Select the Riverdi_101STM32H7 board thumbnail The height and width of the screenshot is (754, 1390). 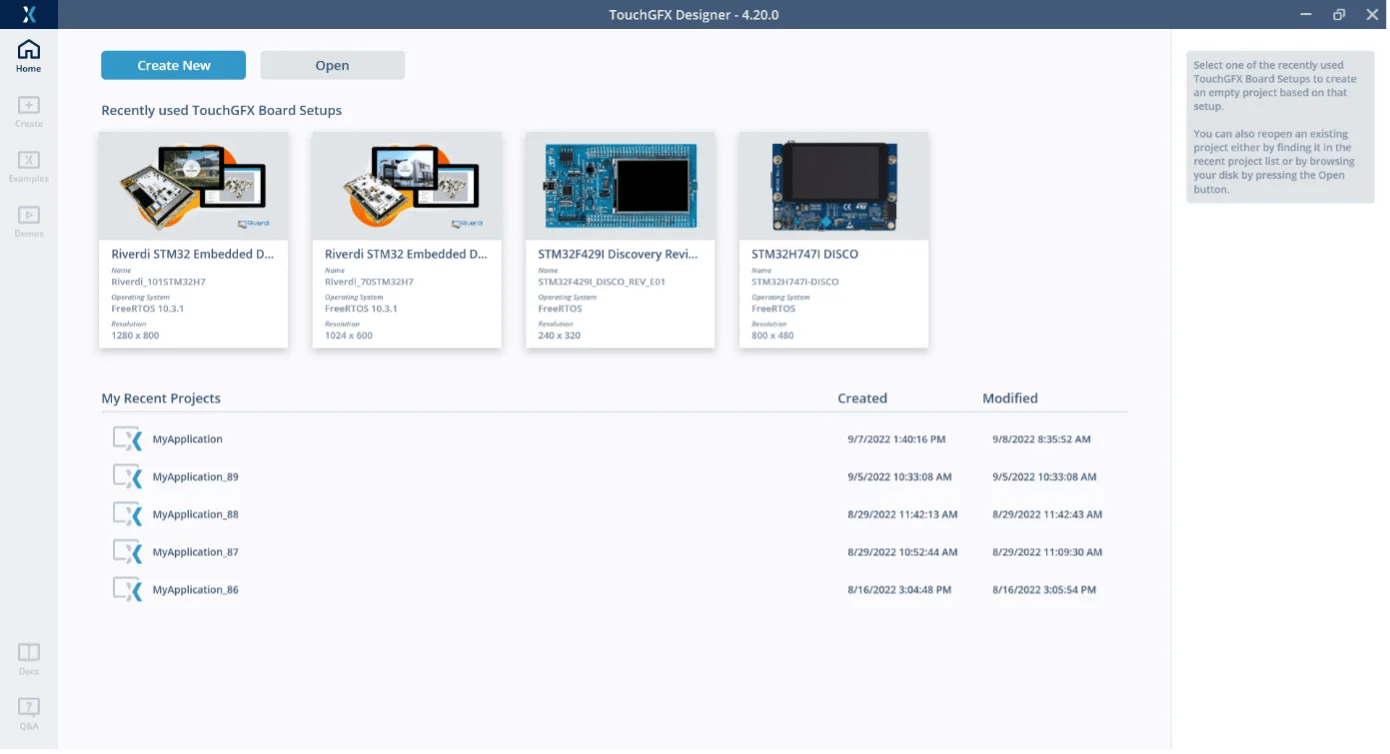194,186
